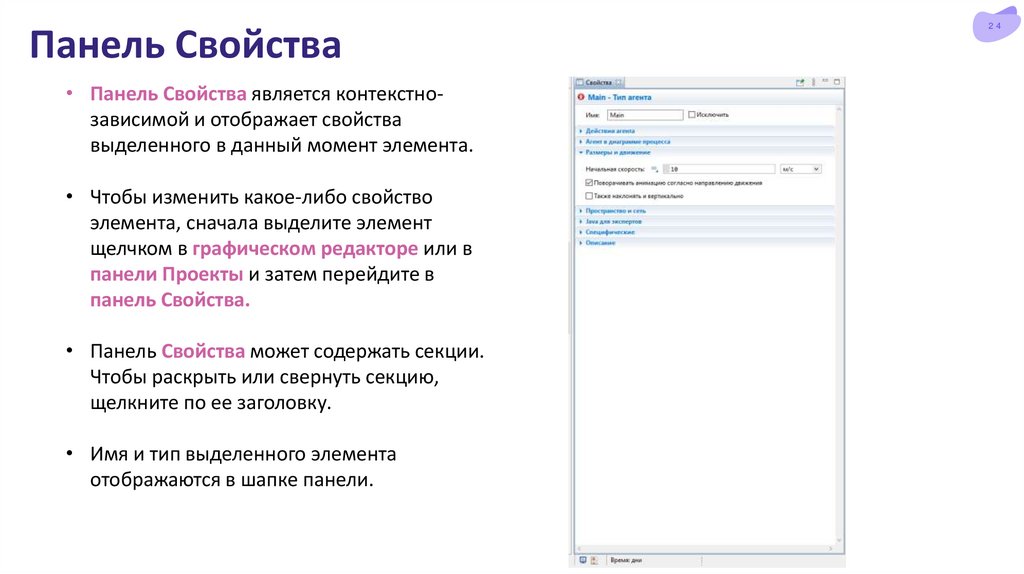Click the red agent-type icon beside Main
The width and height of the screenshot is (1024, 574).
point(581,97)
